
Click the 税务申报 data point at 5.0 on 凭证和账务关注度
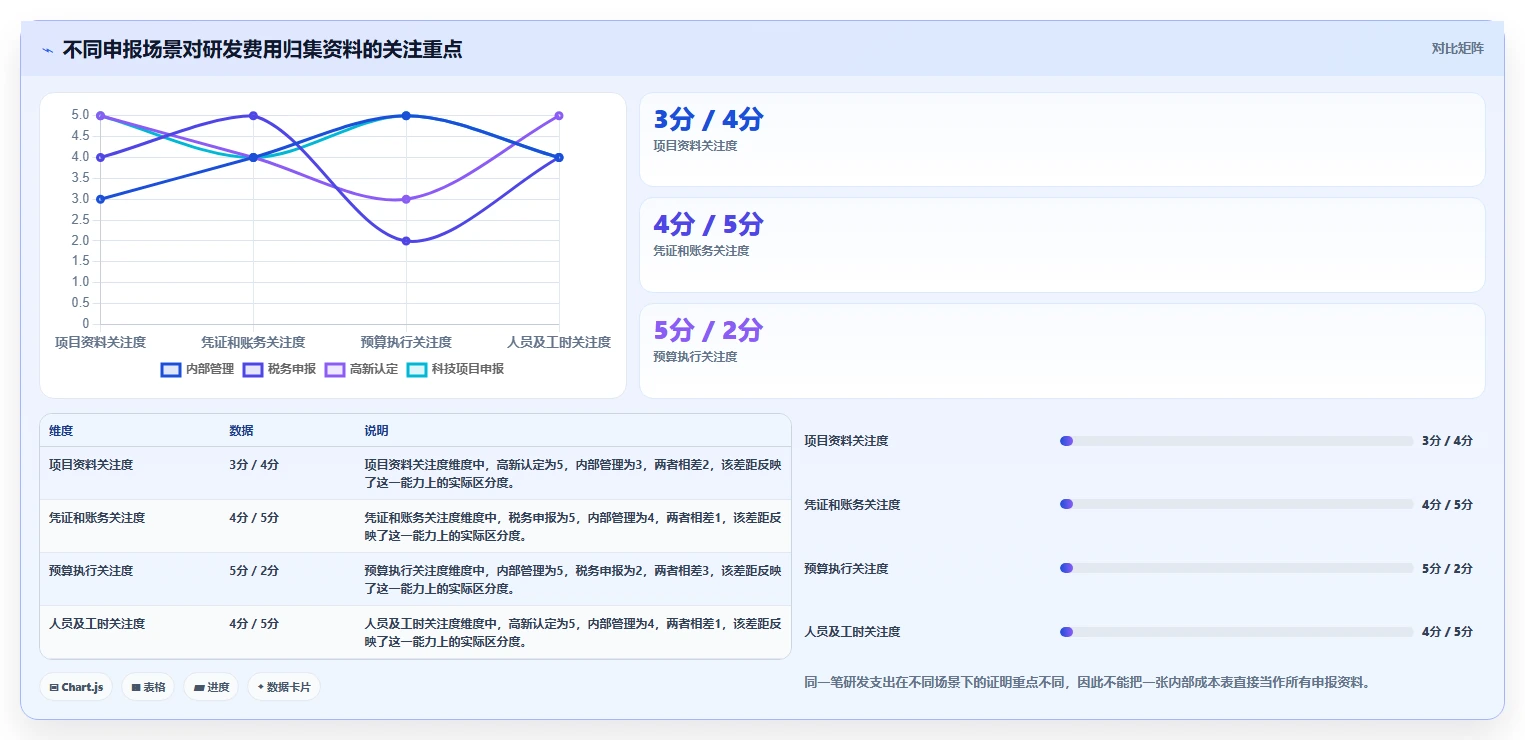253,116
